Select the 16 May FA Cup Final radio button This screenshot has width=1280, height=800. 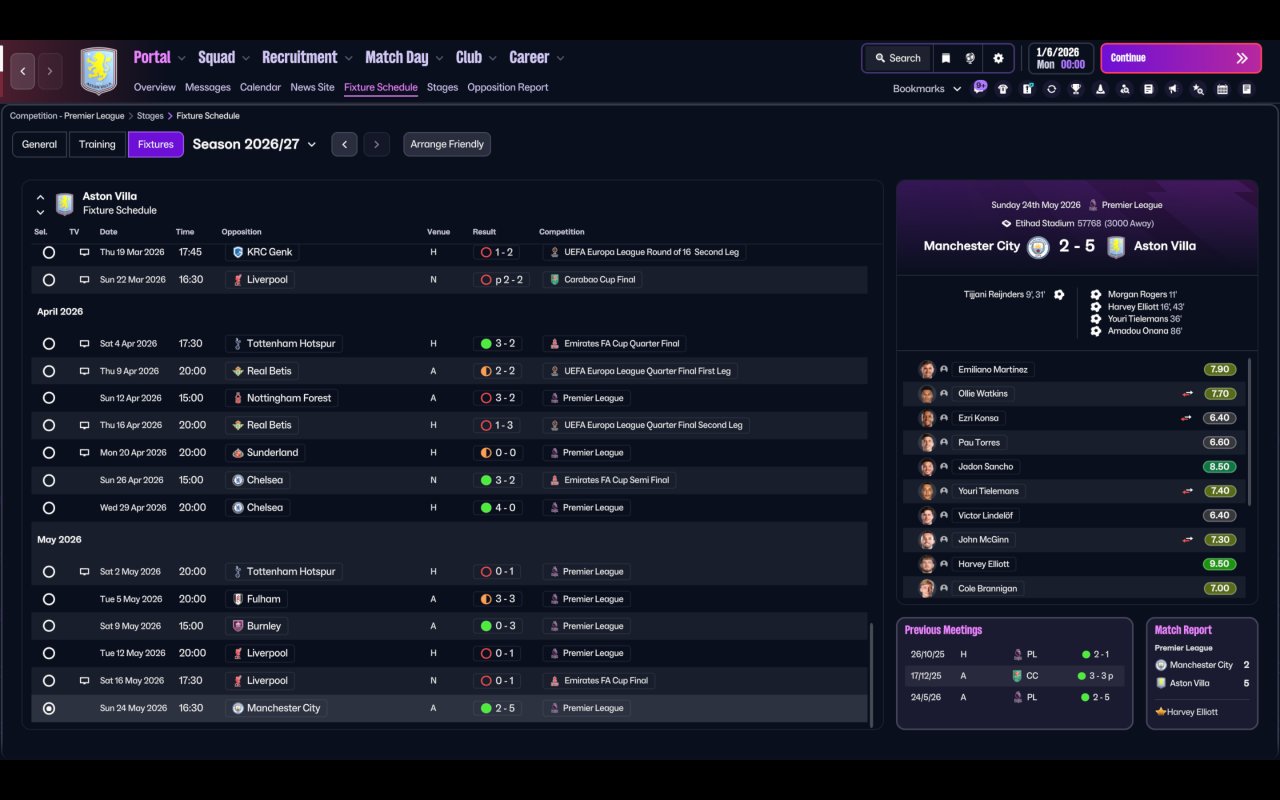click(49, 681)
